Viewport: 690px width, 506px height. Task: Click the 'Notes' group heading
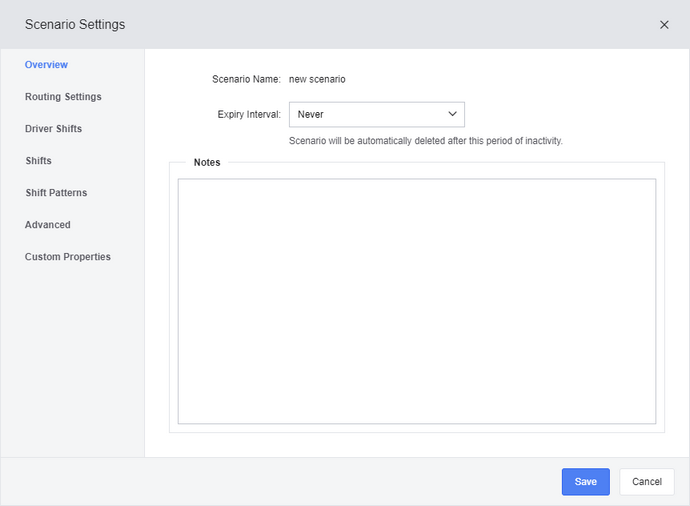click(207, 162)
